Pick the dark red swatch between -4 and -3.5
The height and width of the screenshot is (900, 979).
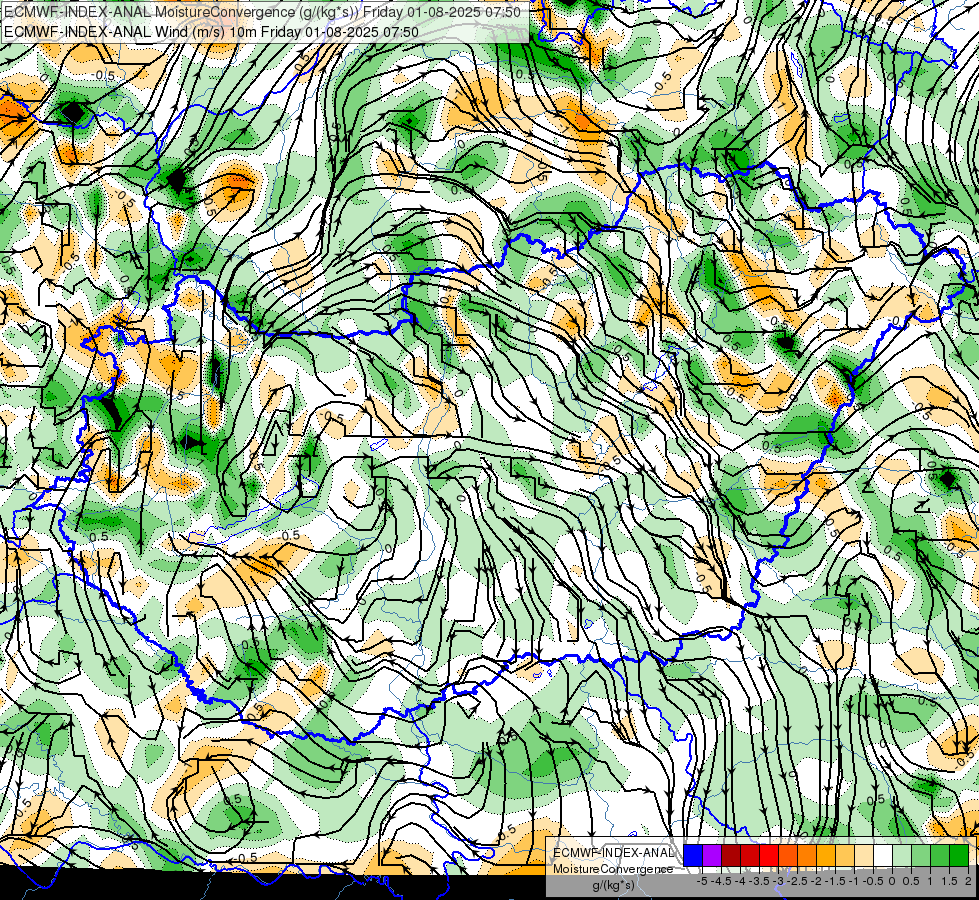click(x=750, y=855)
